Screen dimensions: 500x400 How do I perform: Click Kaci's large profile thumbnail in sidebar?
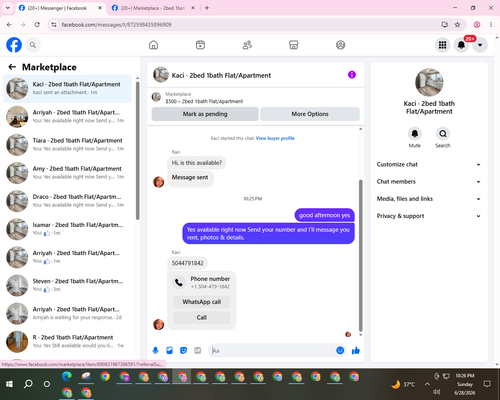[429, 82]
